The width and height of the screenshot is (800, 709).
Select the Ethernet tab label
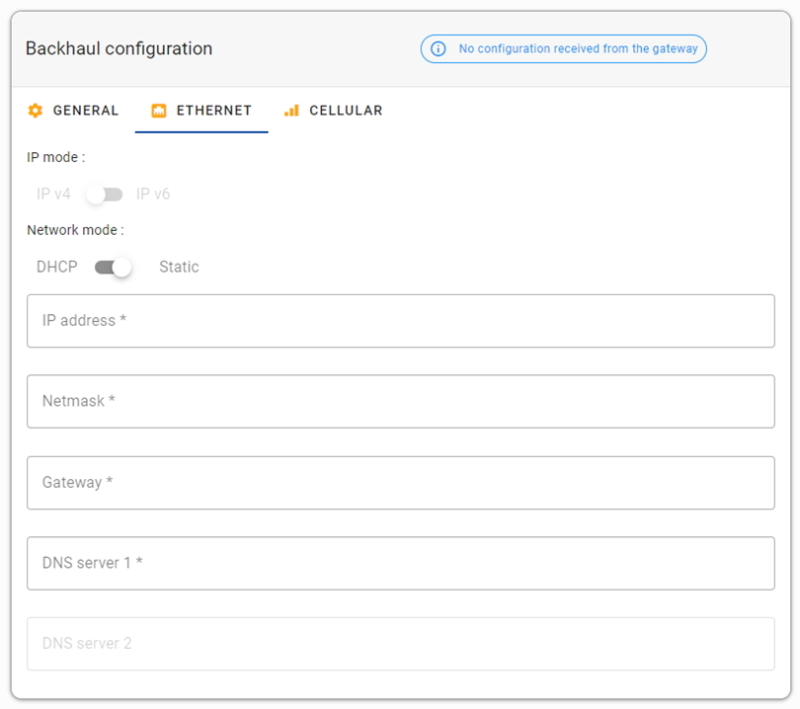coord(214,111)
